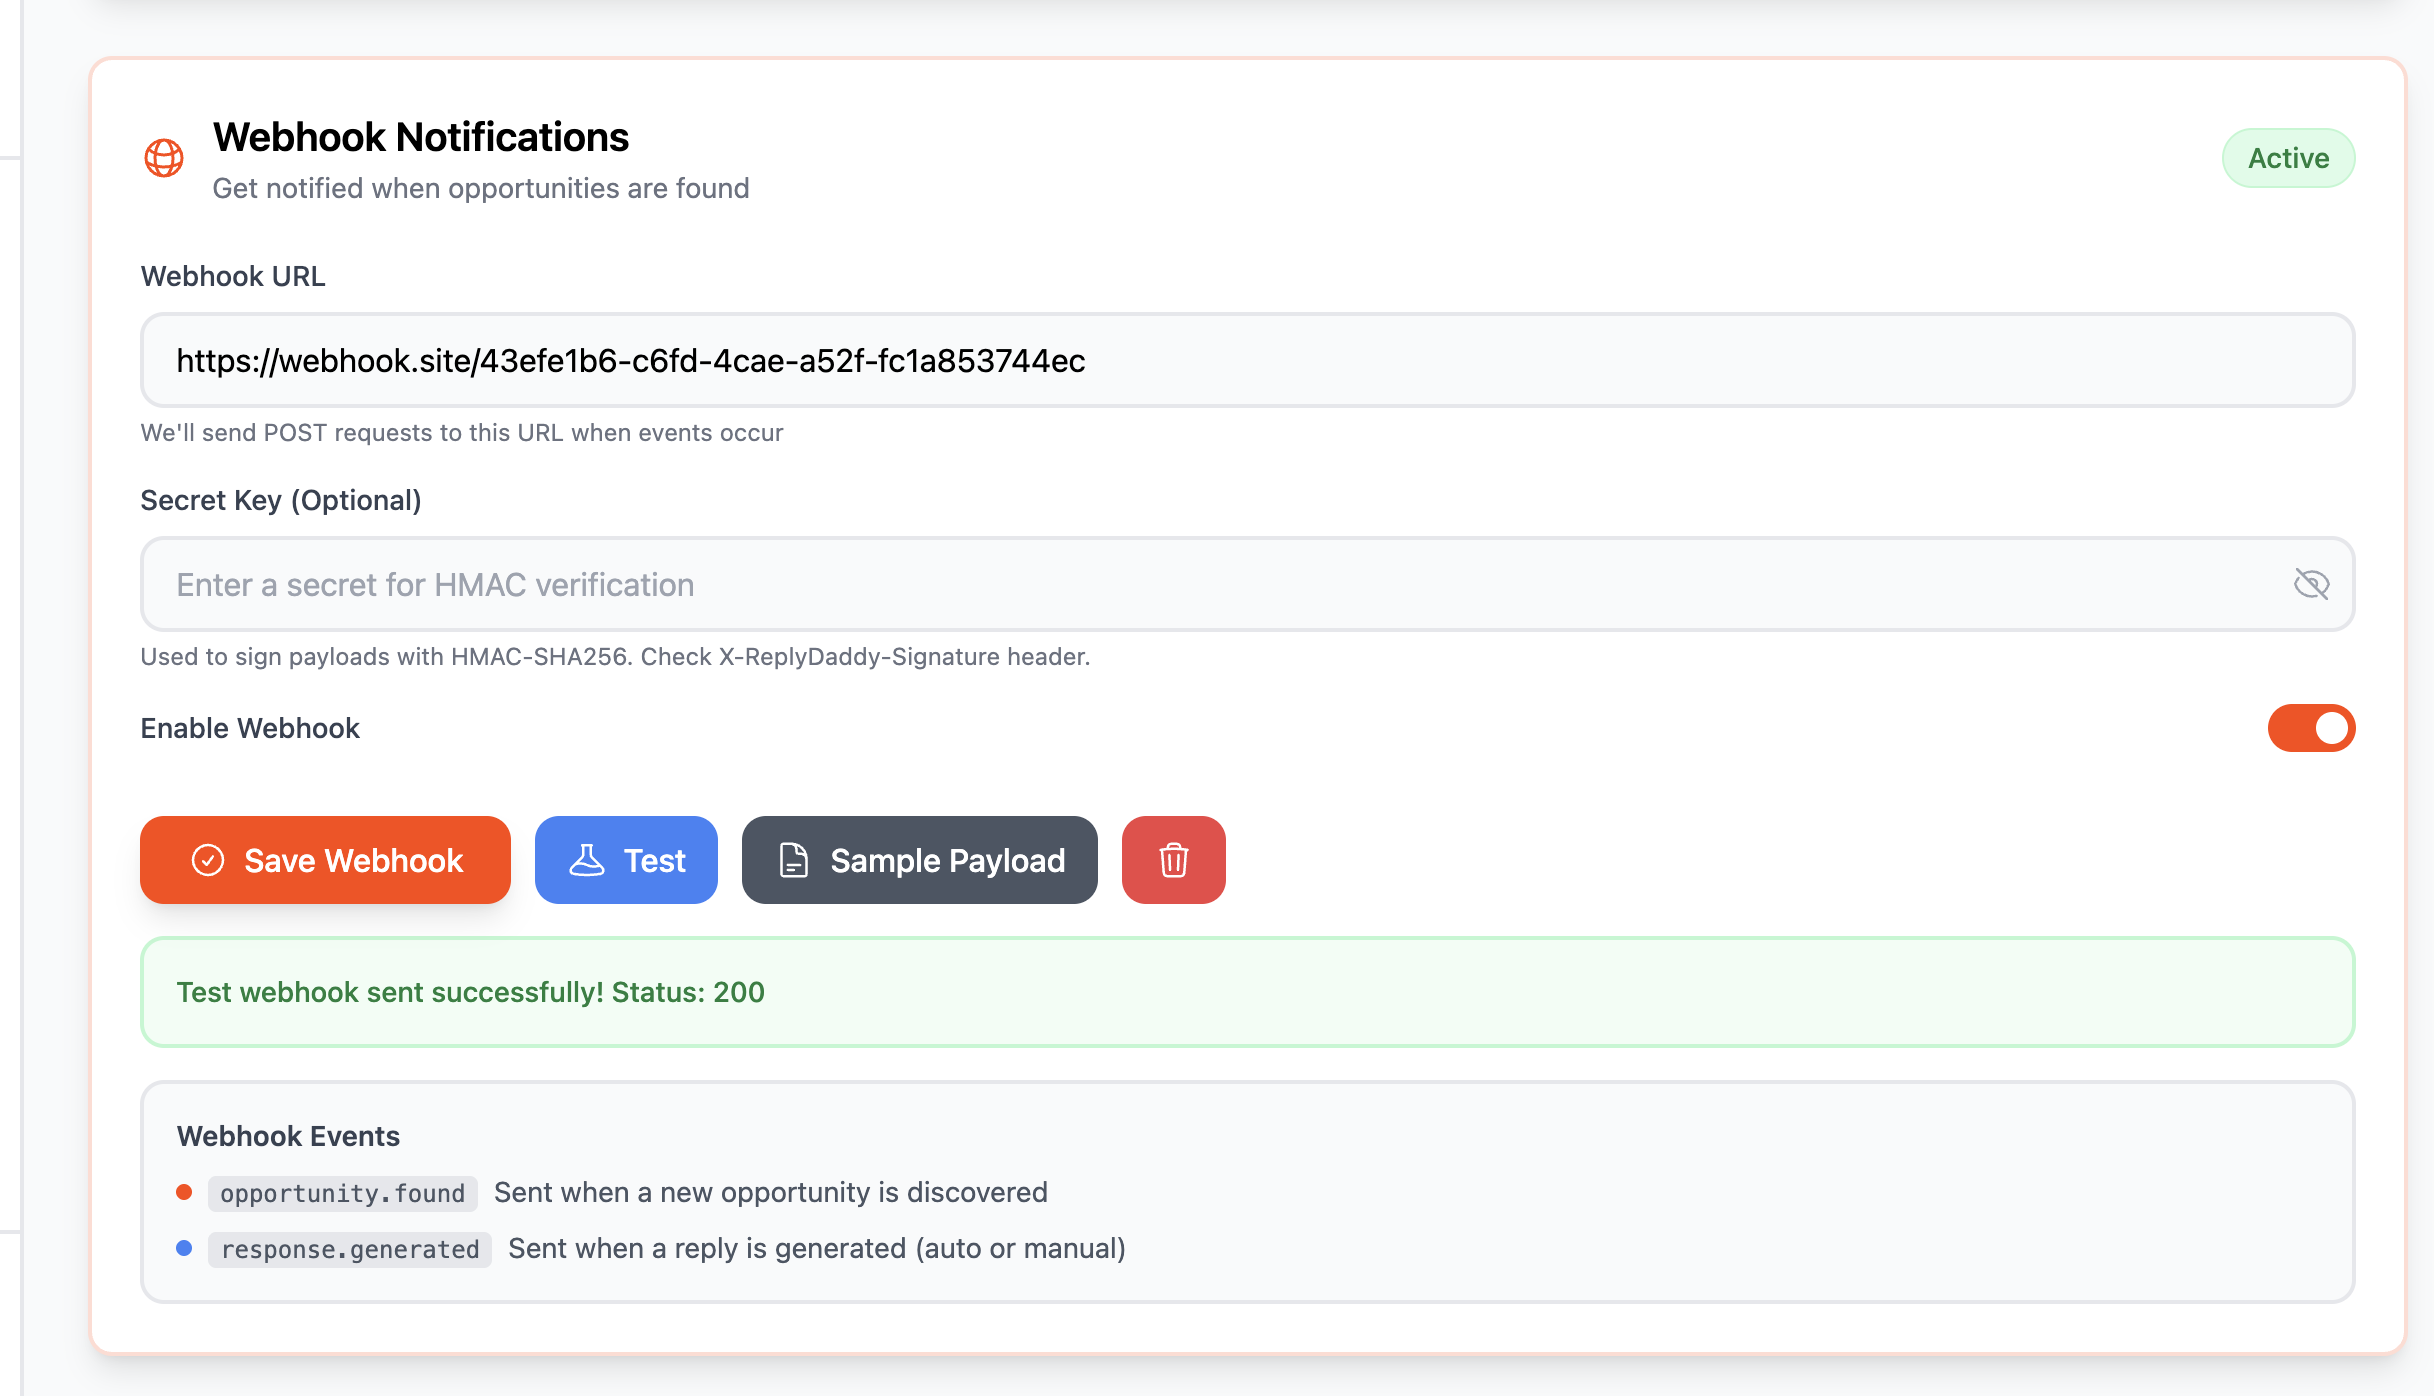Click the globe icon beside Webhook Notifications
Screen dimensions: 2434x1396
click(164, 158)
